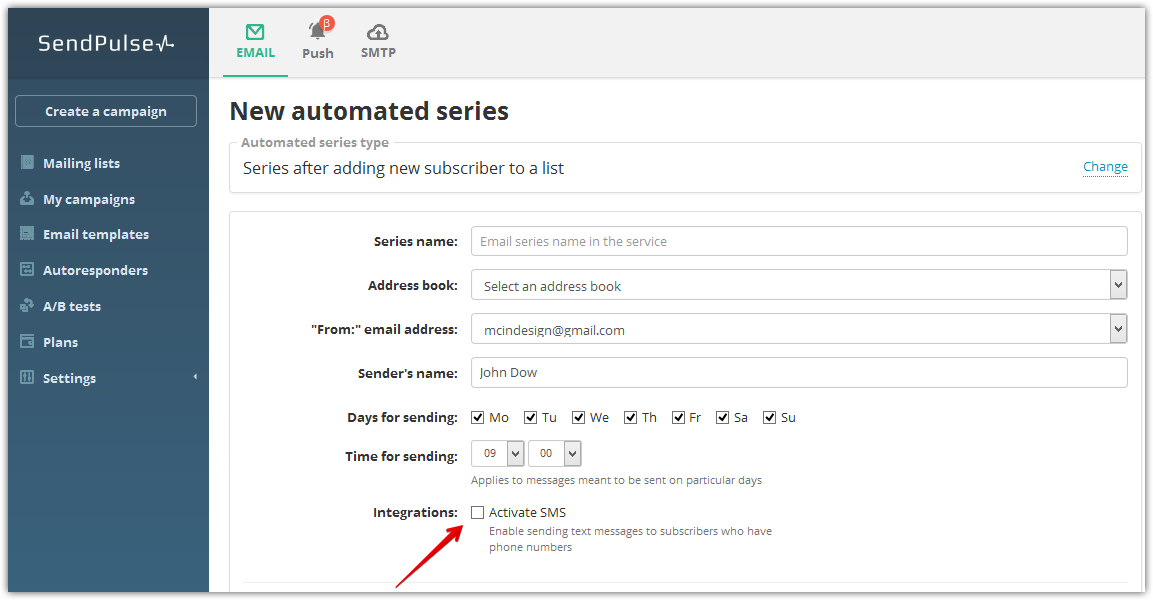The image size is (1153, 600).
Task: Open the sending hour dropdown
Action: click(x=498, y=453)
